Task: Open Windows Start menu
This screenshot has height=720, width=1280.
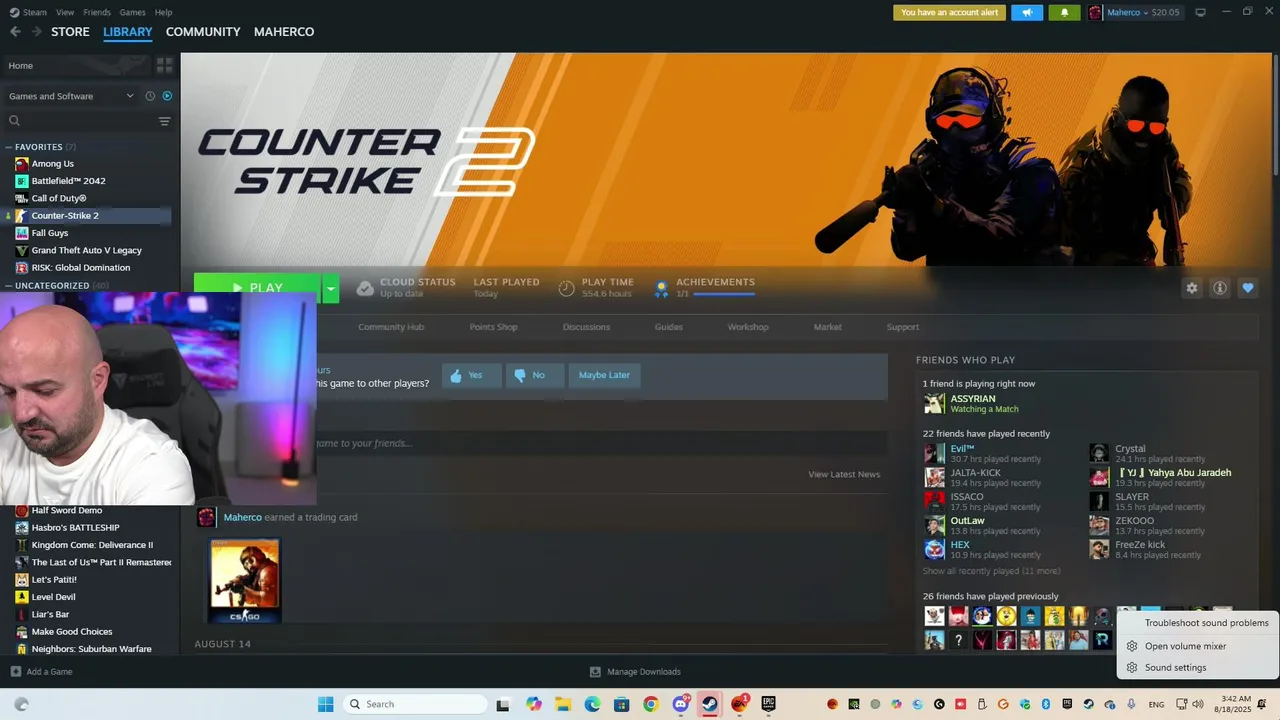Action: 325,704
